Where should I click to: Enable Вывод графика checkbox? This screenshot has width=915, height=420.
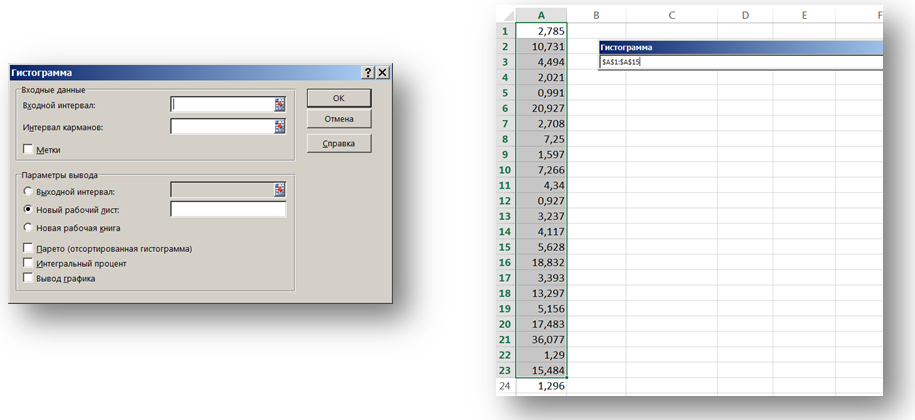pos(27,278)
